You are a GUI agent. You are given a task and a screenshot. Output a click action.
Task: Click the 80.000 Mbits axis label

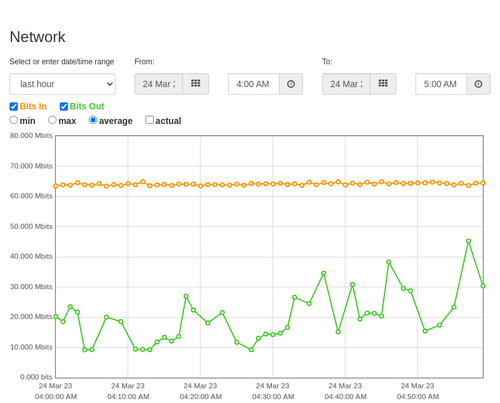[31, 136]
